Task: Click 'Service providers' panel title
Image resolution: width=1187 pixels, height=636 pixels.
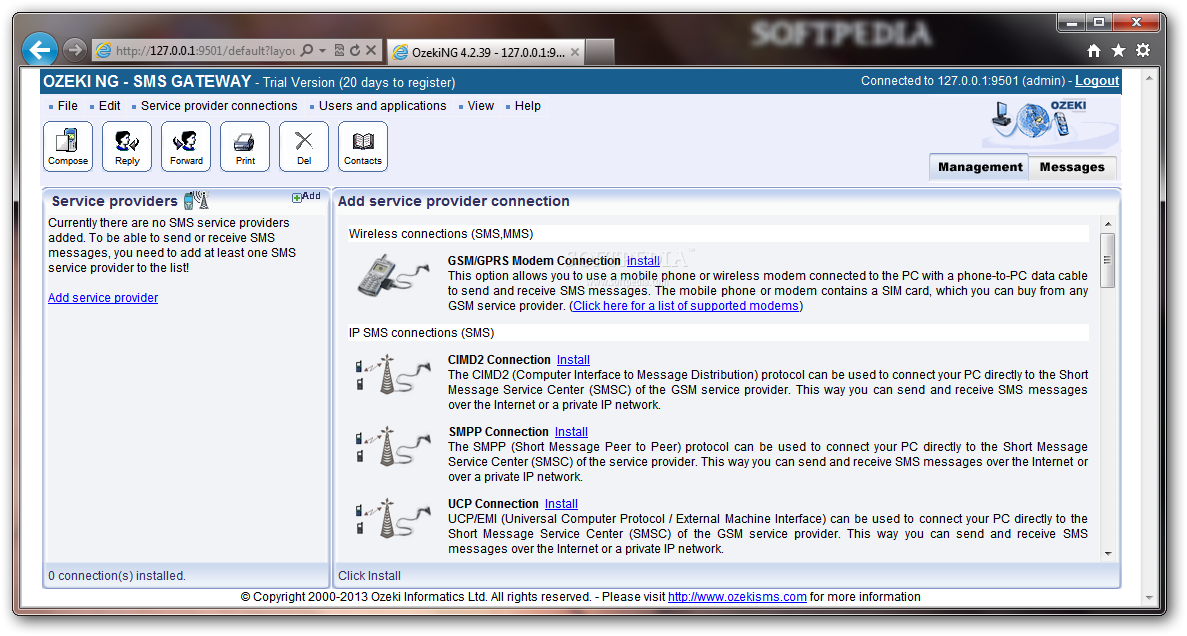Action: (114, 201)
